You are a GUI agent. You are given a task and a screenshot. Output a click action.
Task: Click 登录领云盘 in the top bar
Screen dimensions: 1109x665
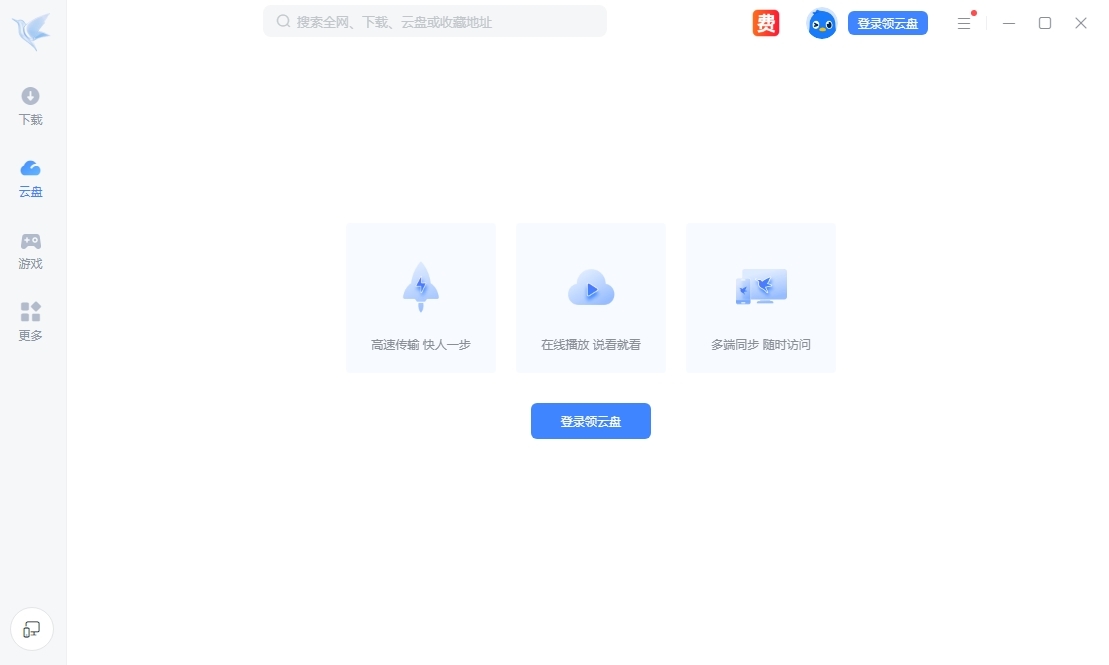coord(887,22)
